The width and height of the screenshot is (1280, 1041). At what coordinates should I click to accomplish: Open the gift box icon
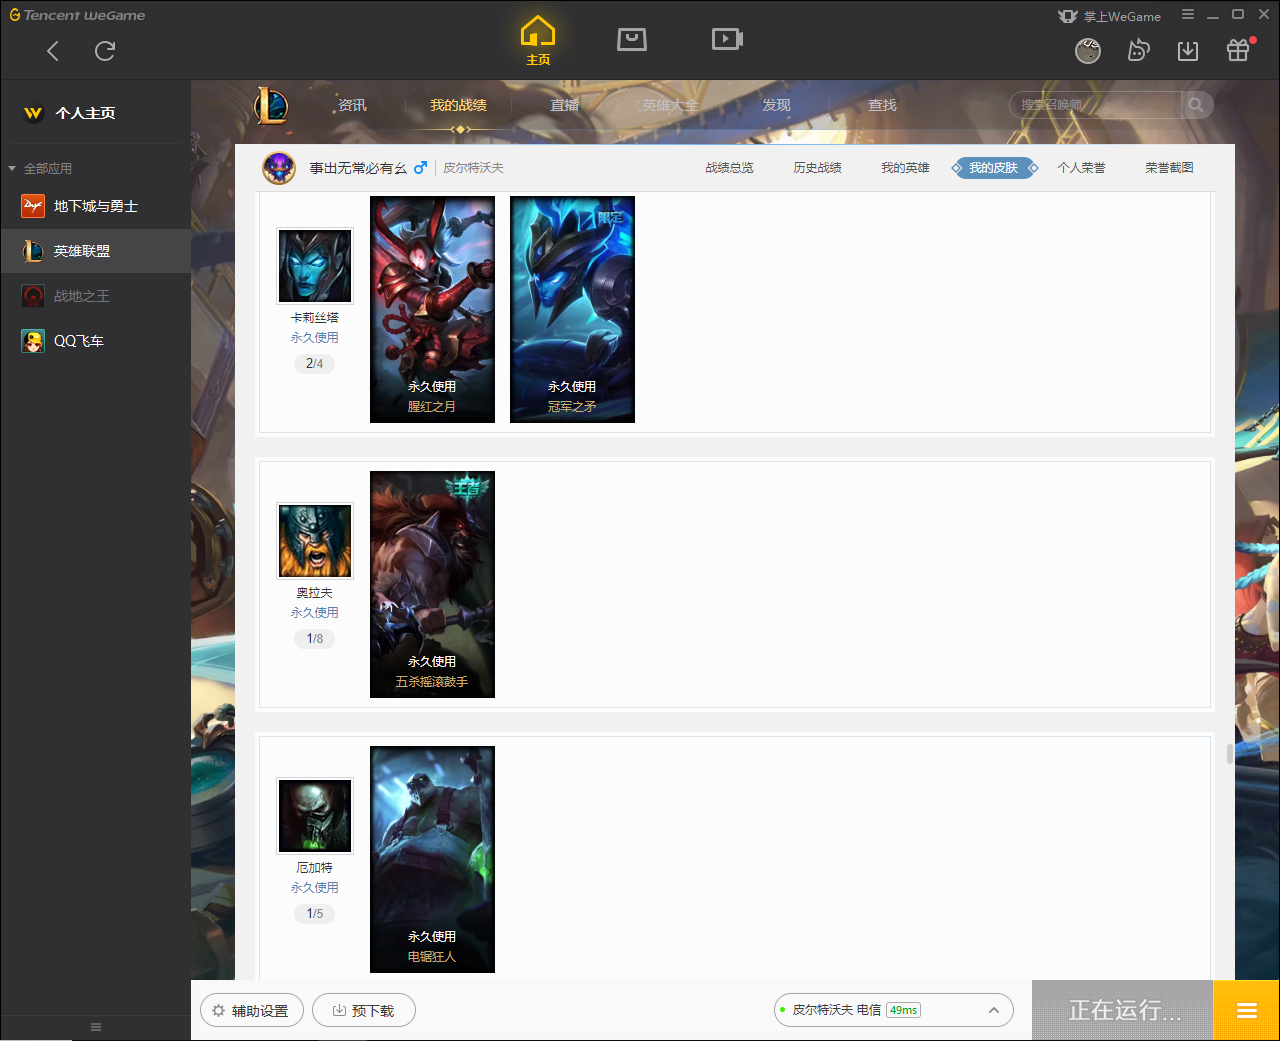pyautogui.click(x=1238, y=50)
